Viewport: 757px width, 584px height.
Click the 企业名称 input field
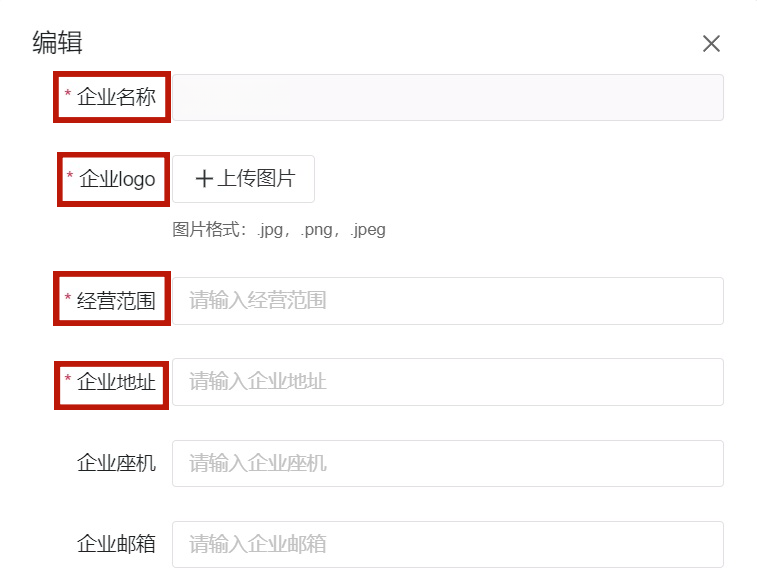click(x=447, y=98)
